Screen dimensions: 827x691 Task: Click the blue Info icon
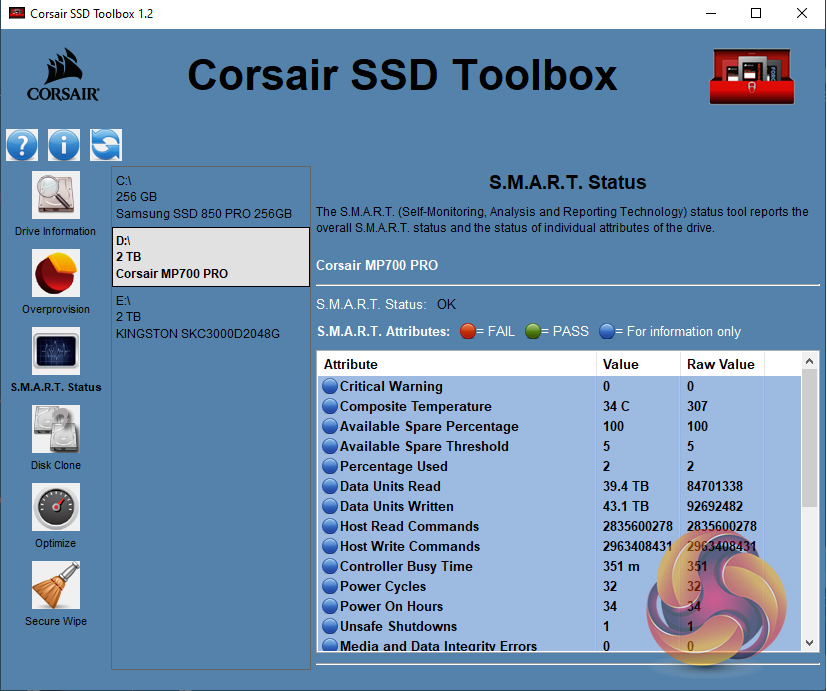click(x=64, y=145)
